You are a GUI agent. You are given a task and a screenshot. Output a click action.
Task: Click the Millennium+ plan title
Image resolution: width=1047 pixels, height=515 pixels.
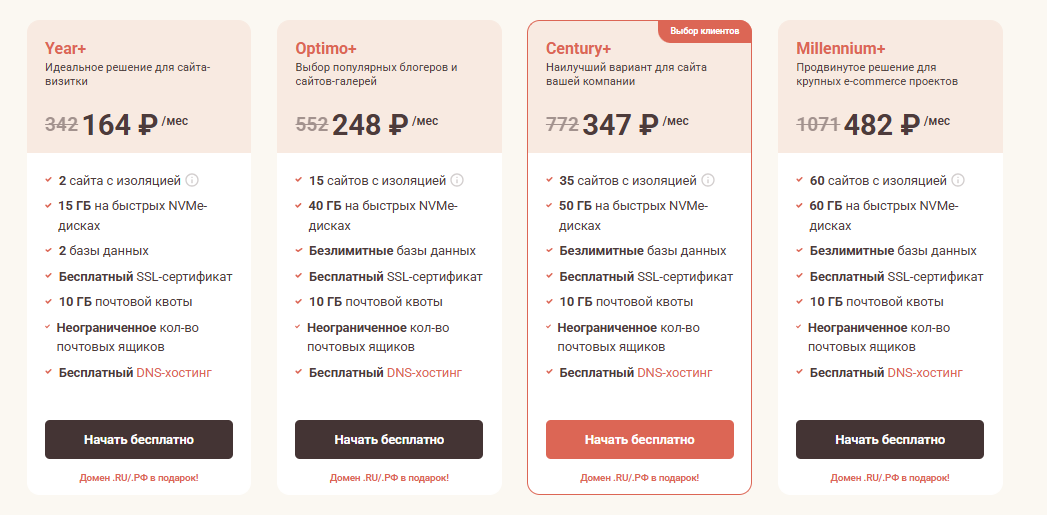841,48
